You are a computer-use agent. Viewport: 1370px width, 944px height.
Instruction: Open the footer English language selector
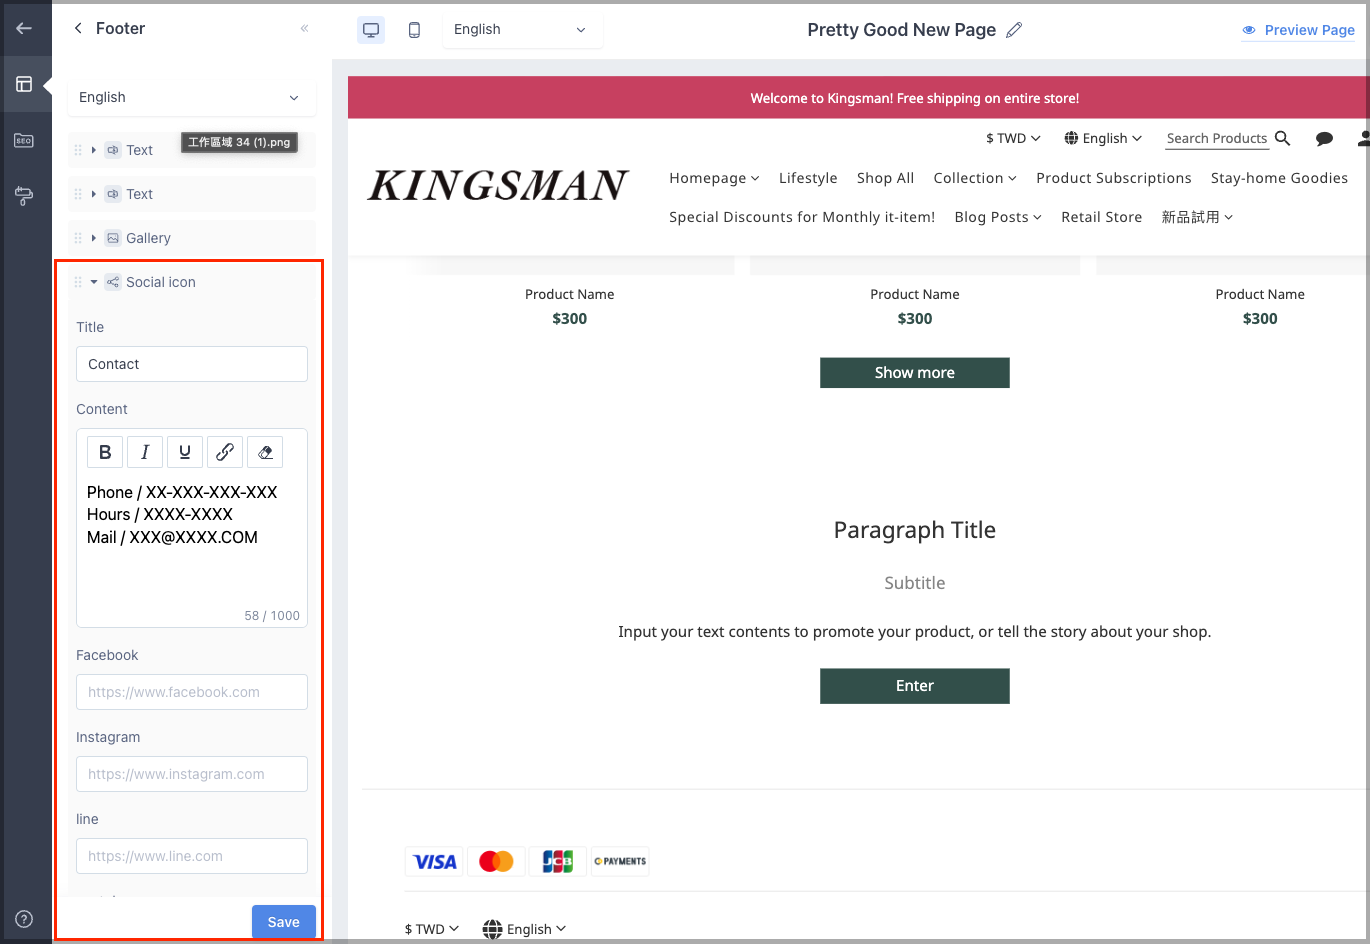tap(524, 929)
